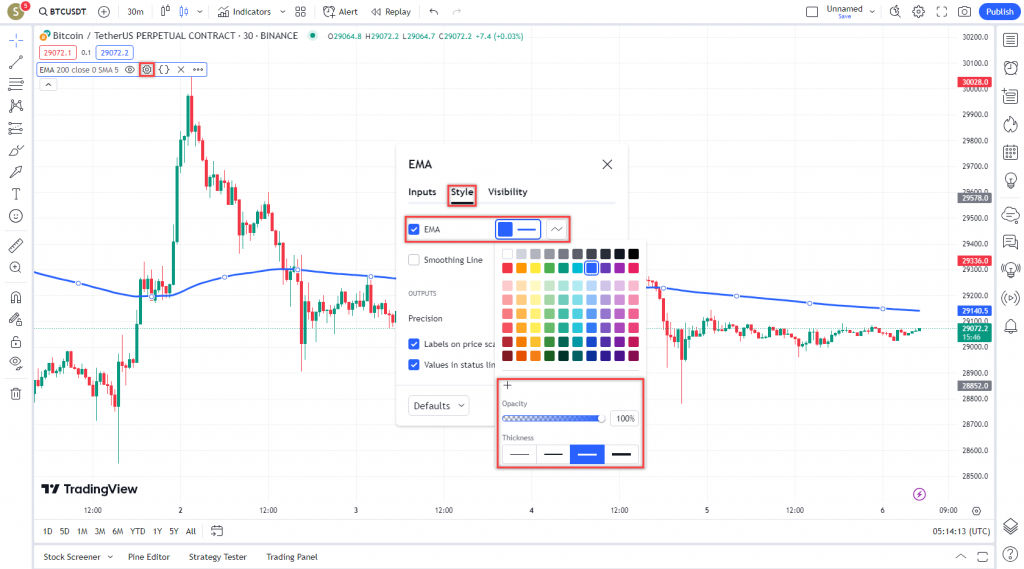
Task: Open EMA indicator settings gear
Action: coord(147,69)
